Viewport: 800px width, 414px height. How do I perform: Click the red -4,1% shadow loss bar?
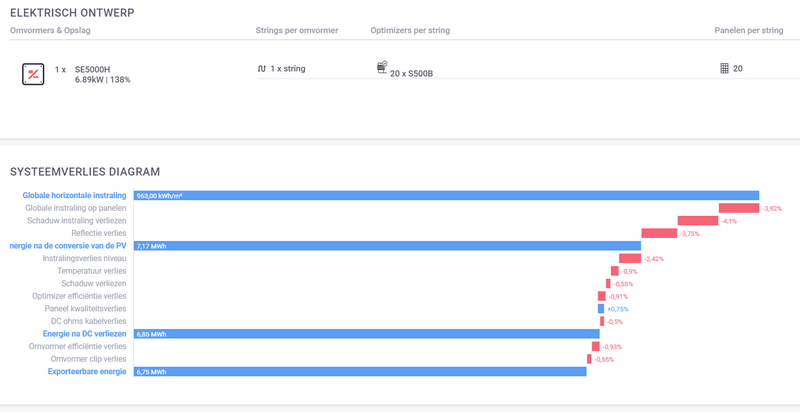[x=697, y=221]
